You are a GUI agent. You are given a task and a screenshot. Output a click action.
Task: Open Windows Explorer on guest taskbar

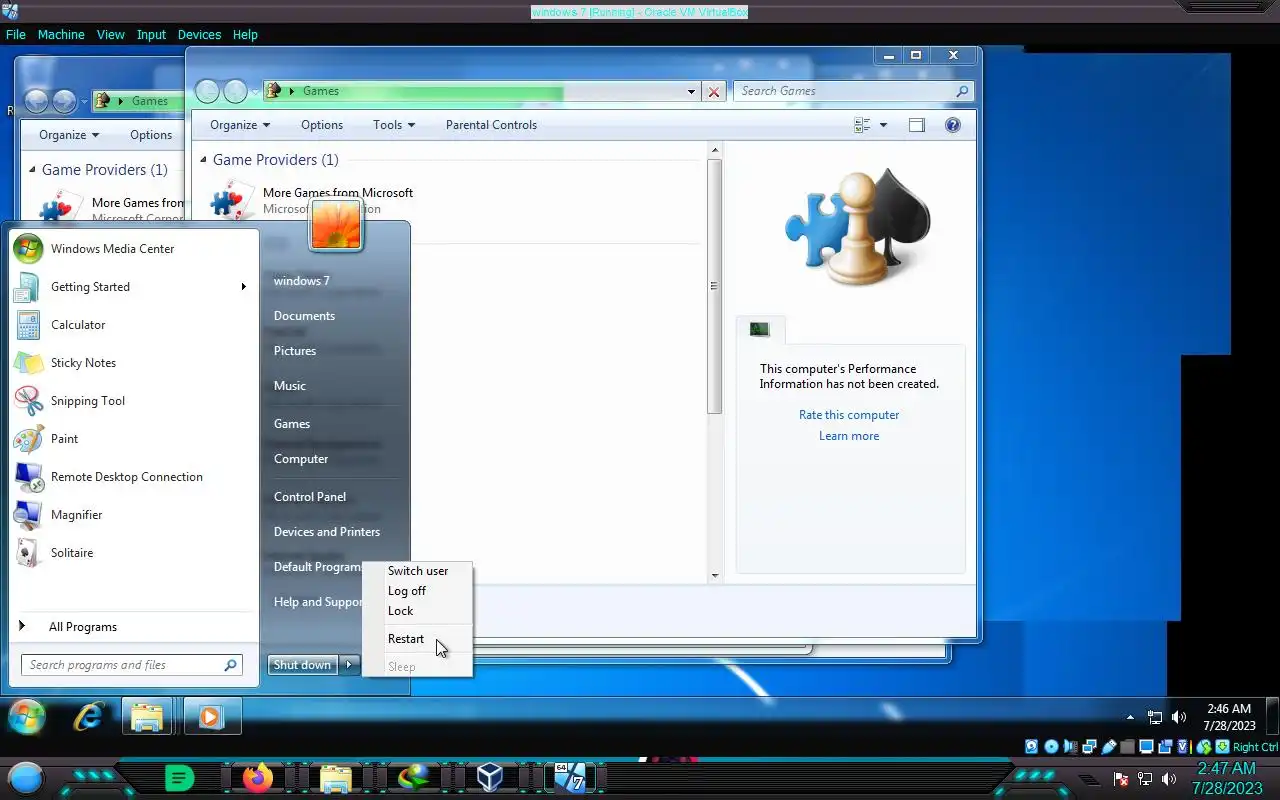pos(148,717)
